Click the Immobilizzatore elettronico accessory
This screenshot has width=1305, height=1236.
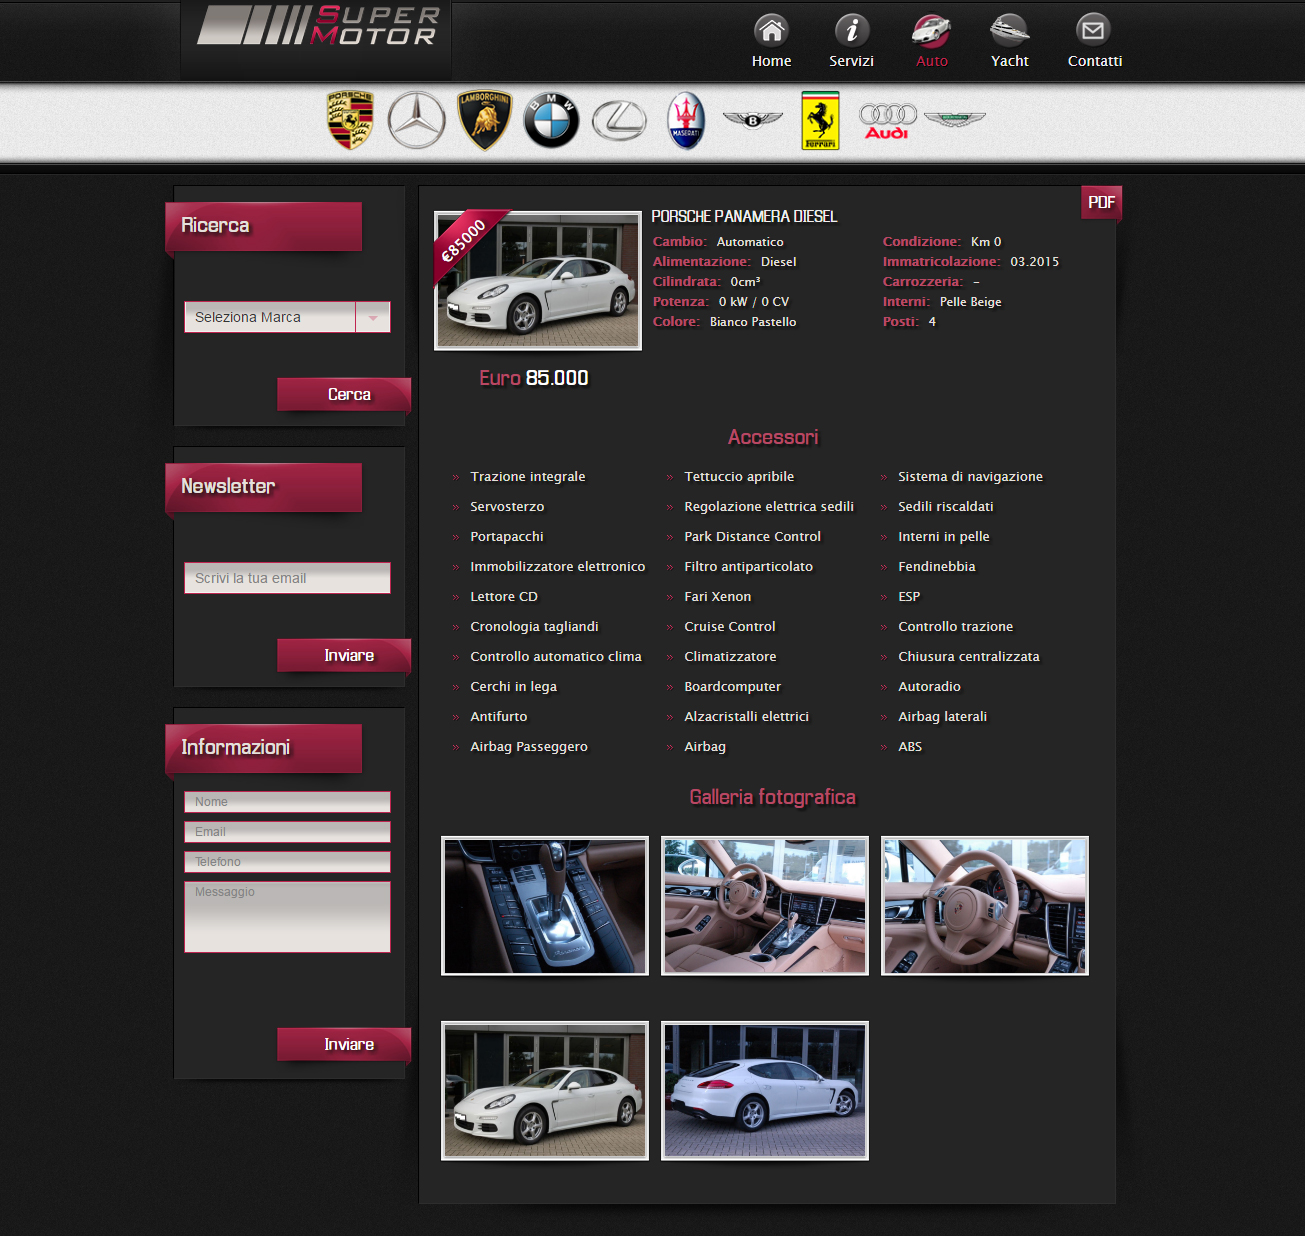point(558,567)
